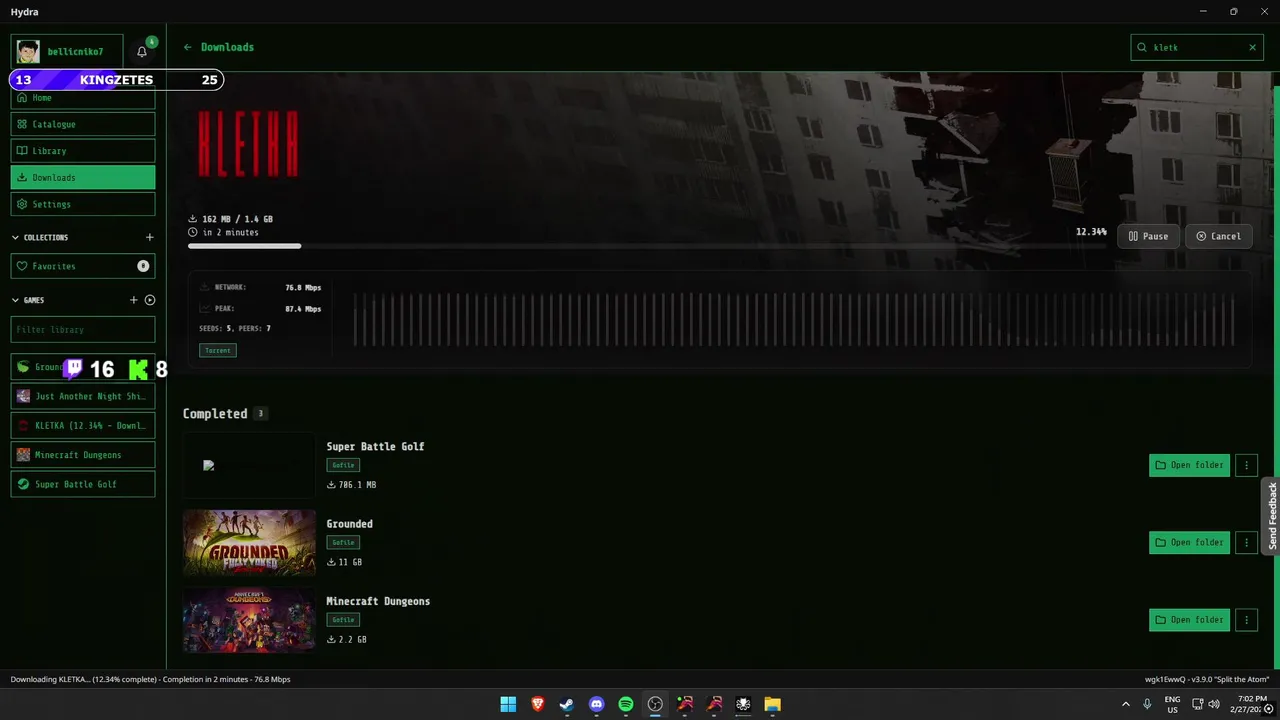Open the Favorites collection
Screen dimensions: 1280x720
83,266
